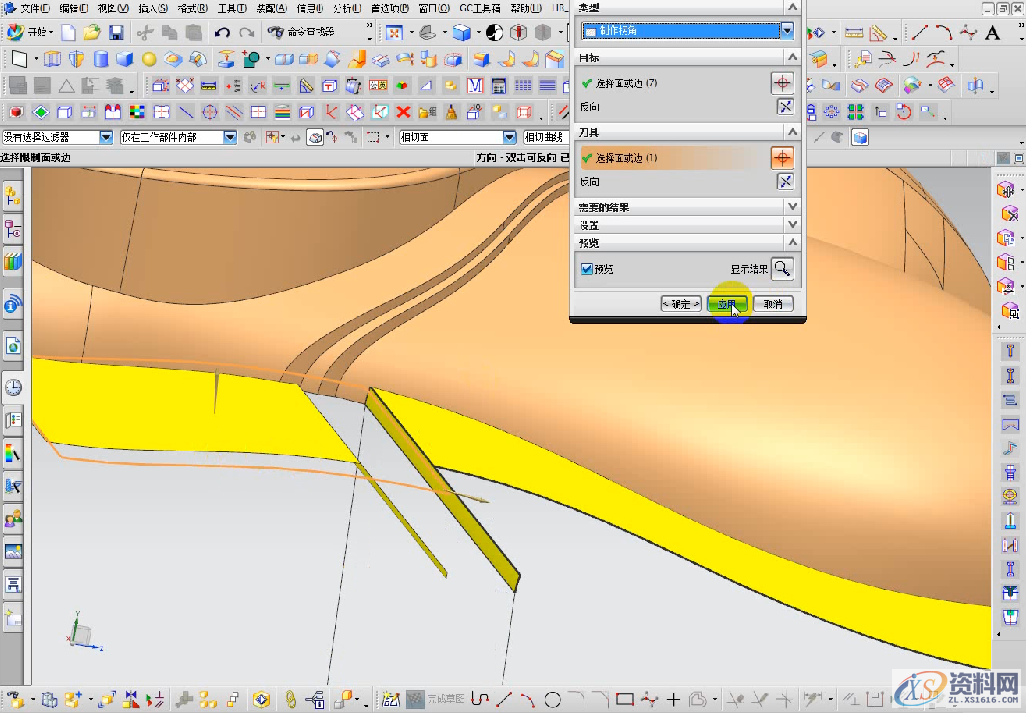Click the text 'A' annotation tool icon
This screenshot has width=1026, height=713.
click(x=993, y=33)
